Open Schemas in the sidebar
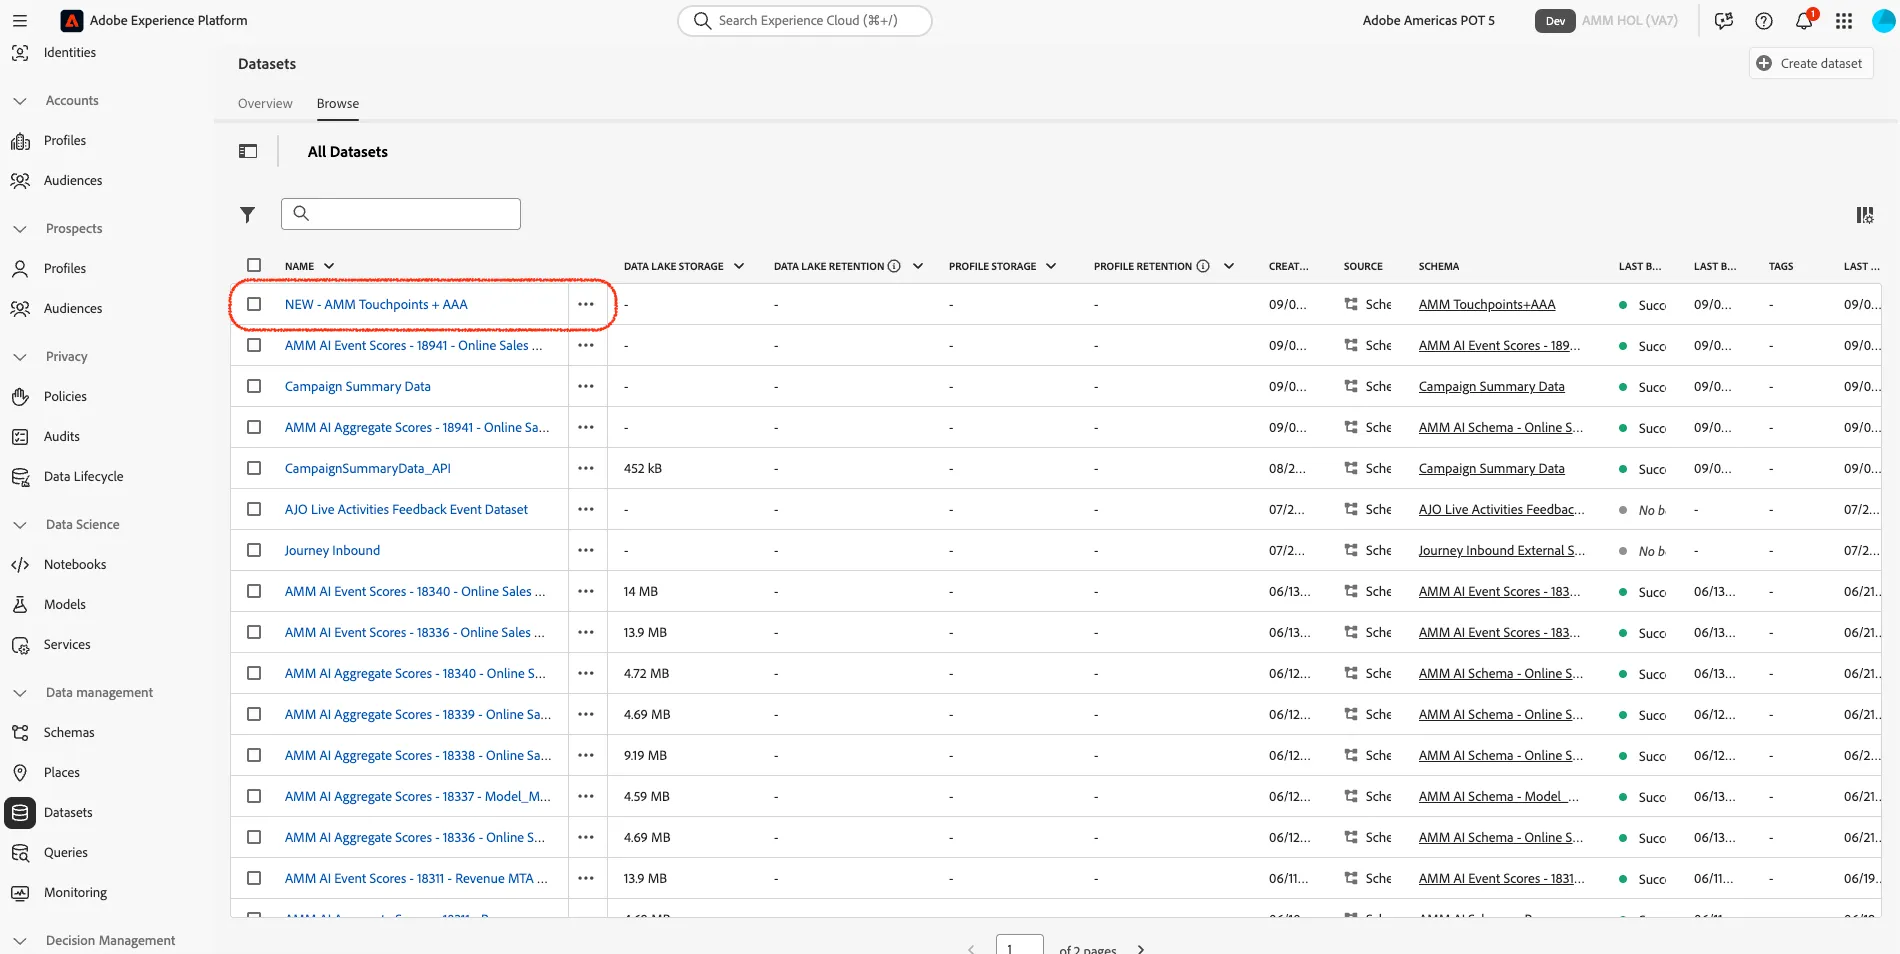 pyautogui.click(x=69, y=732)
